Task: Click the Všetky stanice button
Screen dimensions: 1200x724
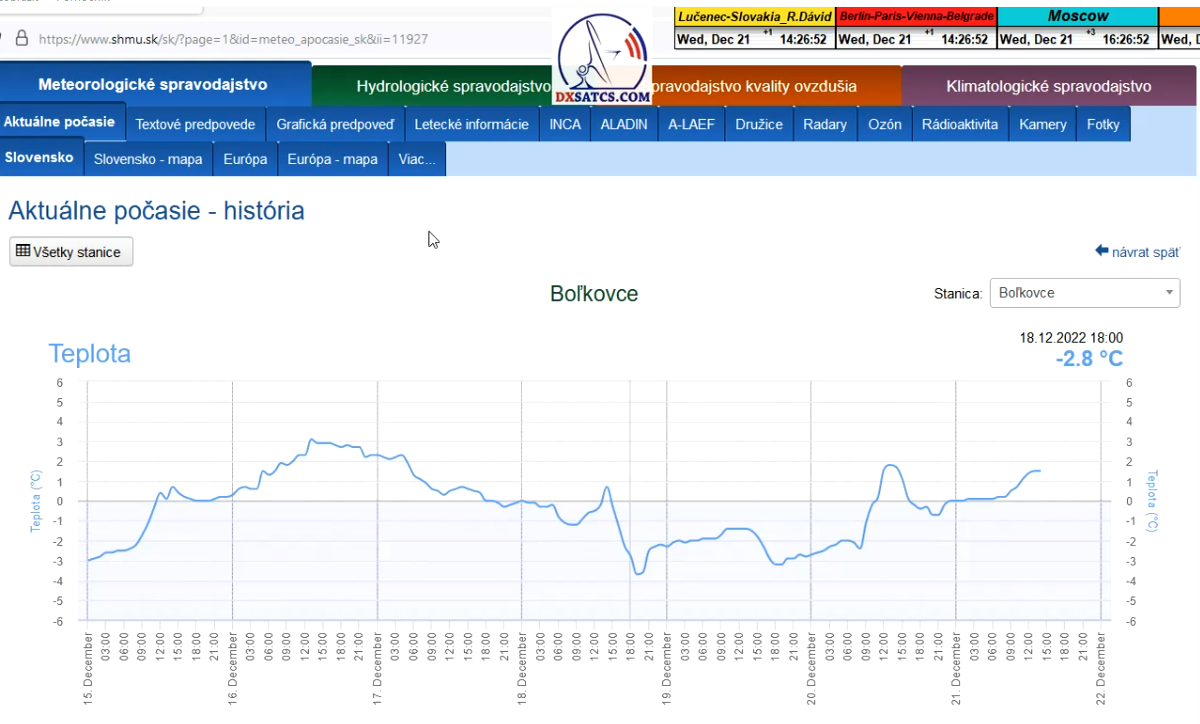Action: point(70,252)
